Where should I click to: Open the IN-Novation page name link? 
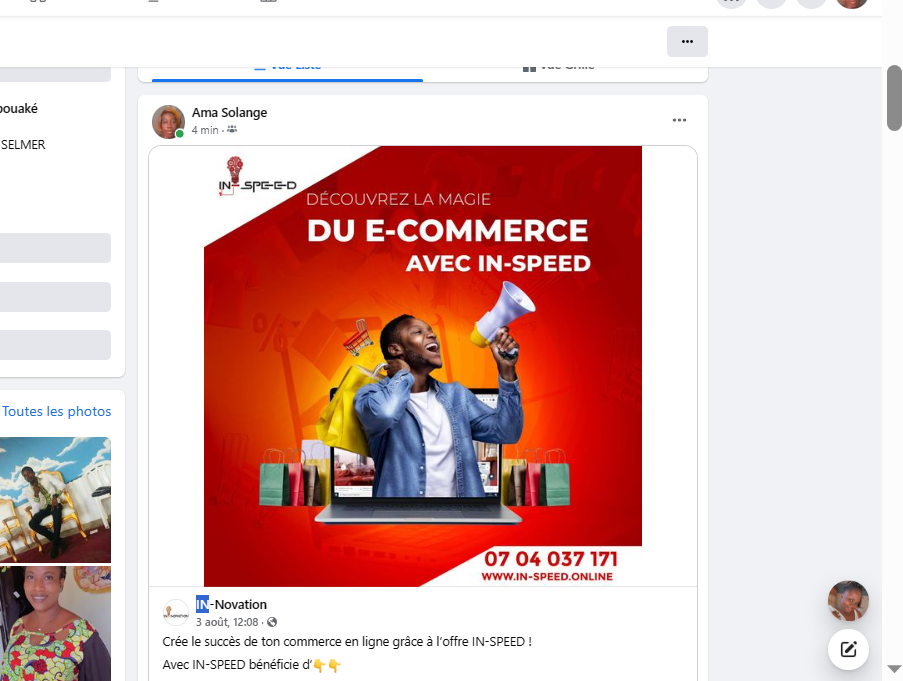(x=231, y=604)
